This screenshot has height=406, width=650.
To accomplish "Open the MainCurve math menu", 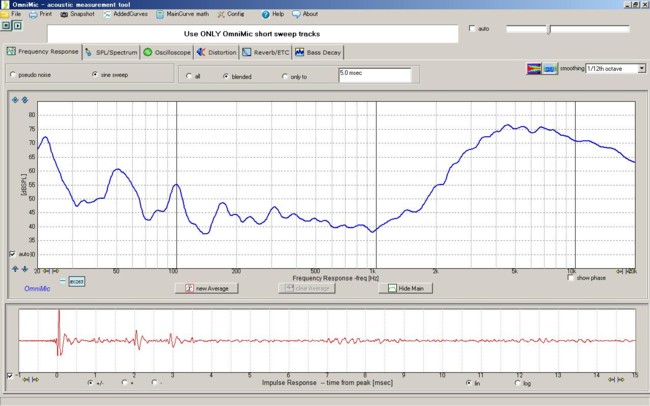I will pyautogui.click(x=182, y=14).
